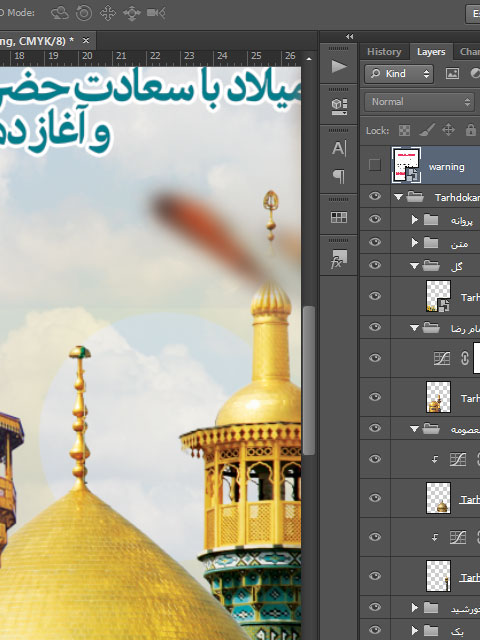The width and height of the screenshot is (480, 640).
Task: Open the 3D panel cube icon
Action: point(339,106)
